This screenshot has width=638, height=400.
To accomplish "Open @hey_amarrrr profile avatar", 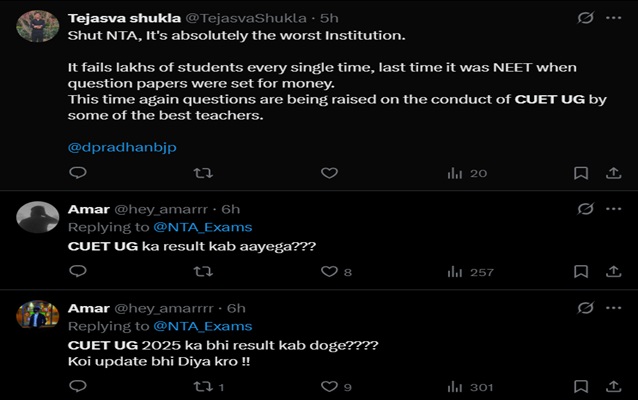I will coord(37,314).
